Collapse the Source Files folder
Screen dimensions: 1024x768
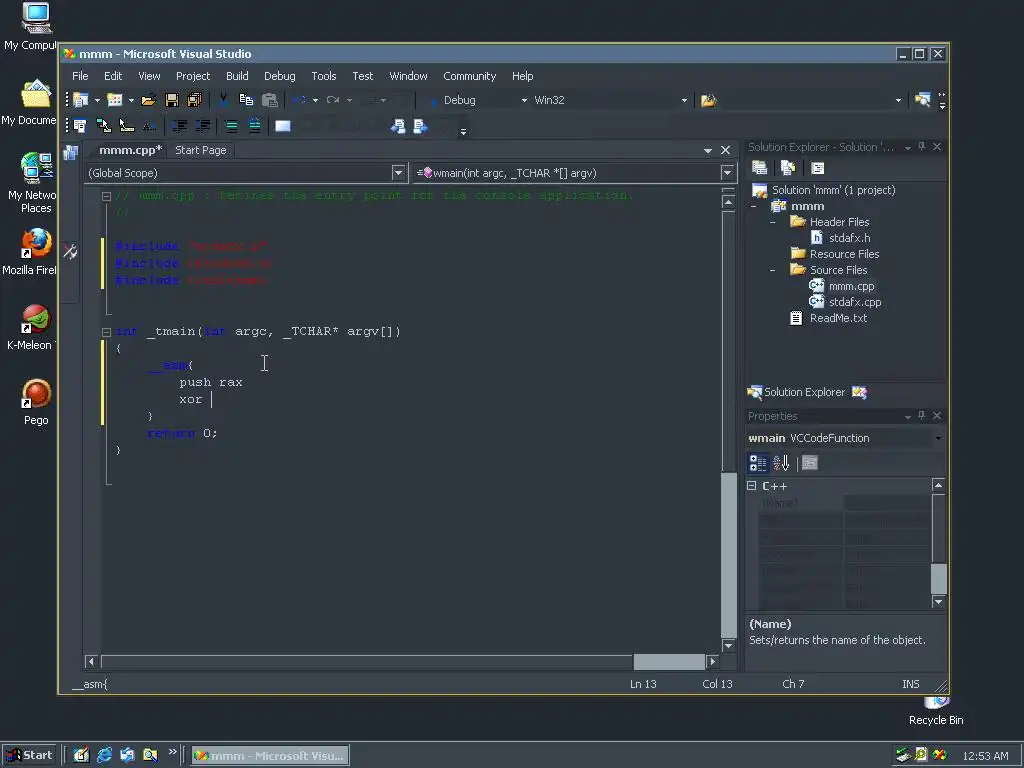(773, 270)
